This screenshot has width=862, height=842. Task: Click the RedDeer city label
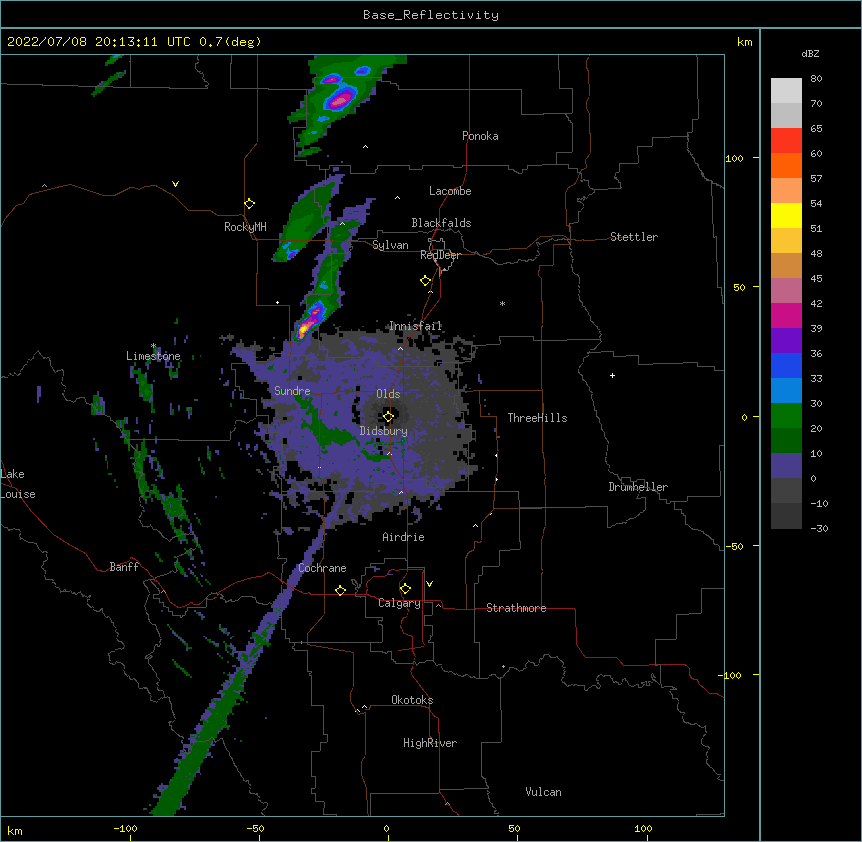(x=440, y=255)
